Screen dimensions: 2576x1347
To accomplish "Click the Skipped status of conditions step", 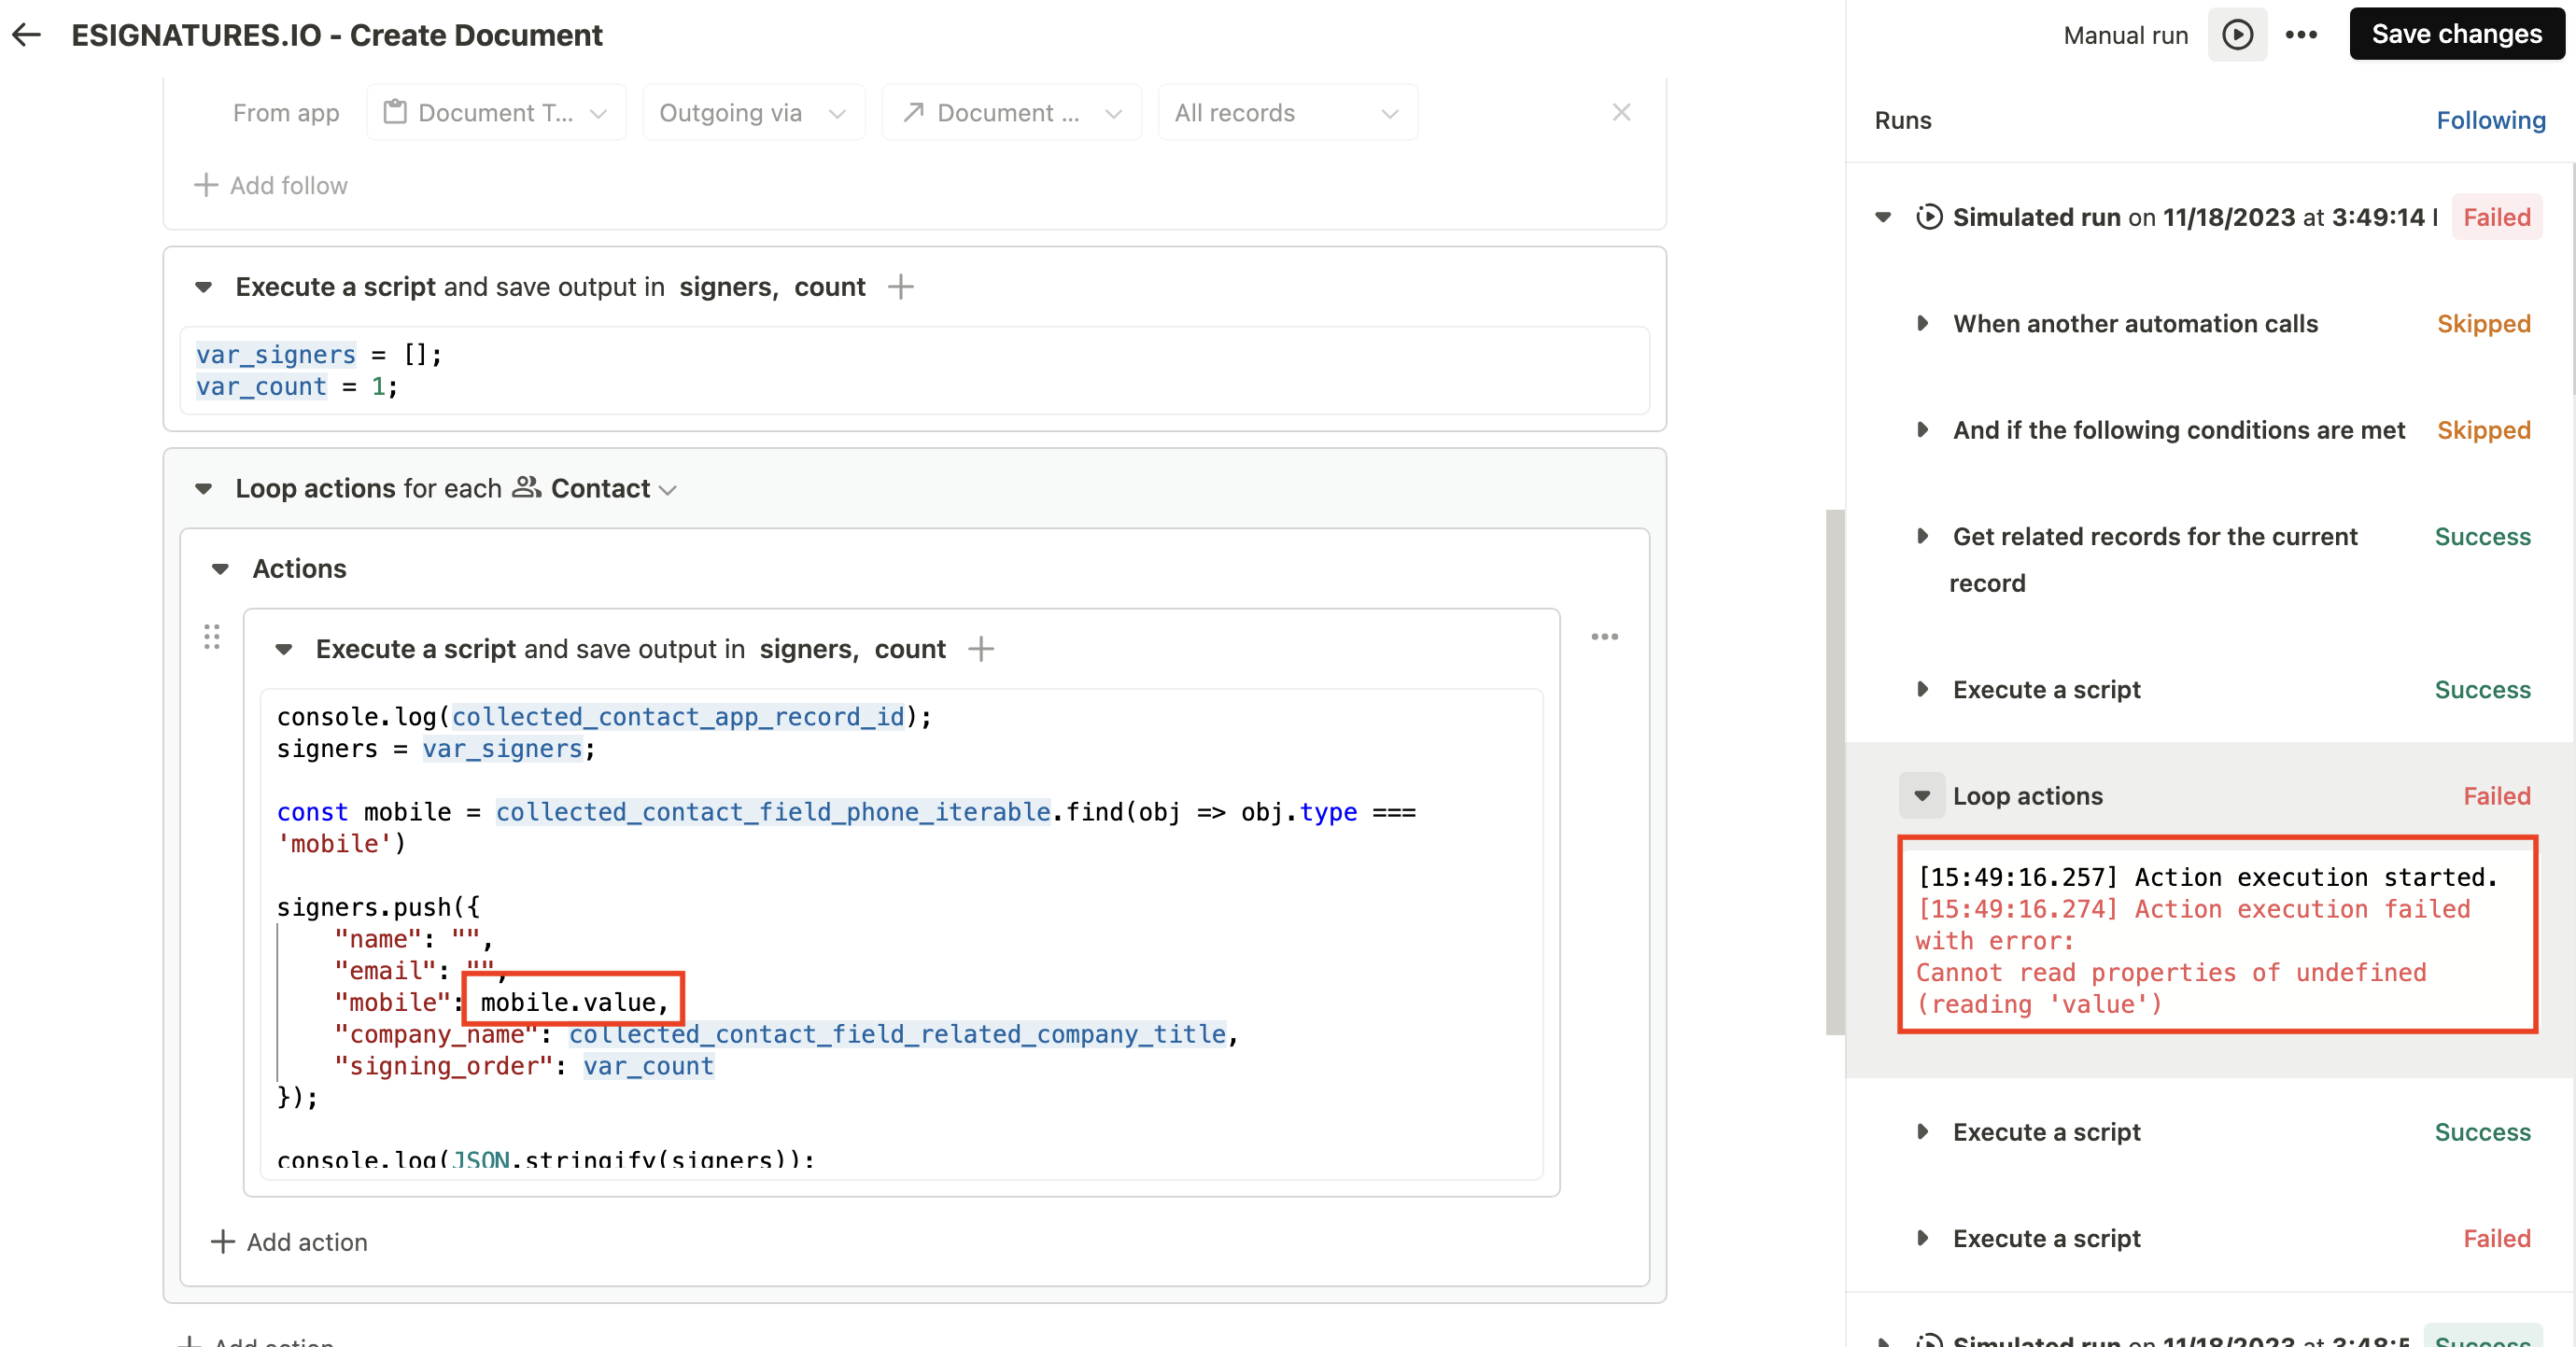I will (x=2483, y=430).
